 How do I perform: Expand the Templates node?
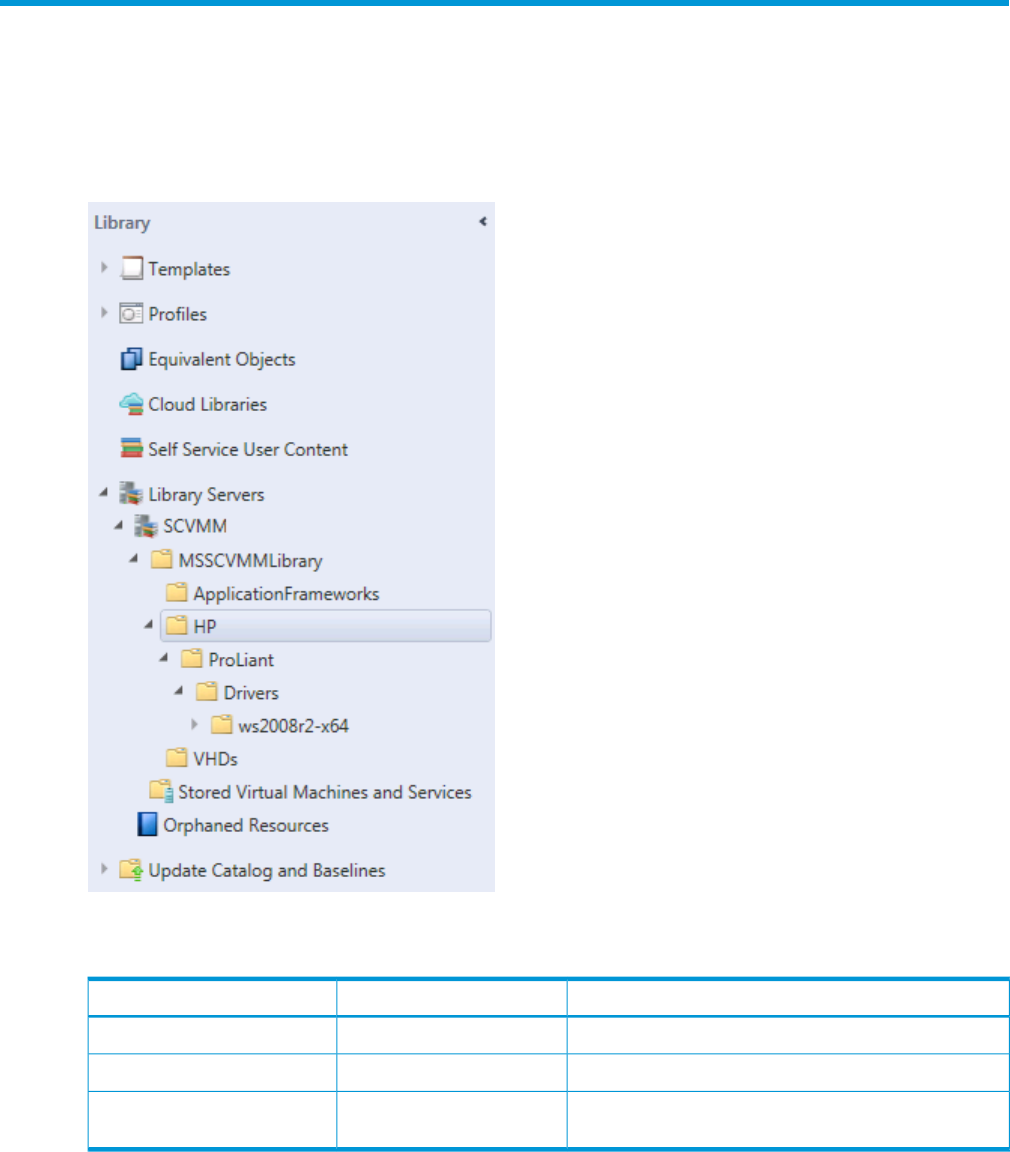coord(104,267)
